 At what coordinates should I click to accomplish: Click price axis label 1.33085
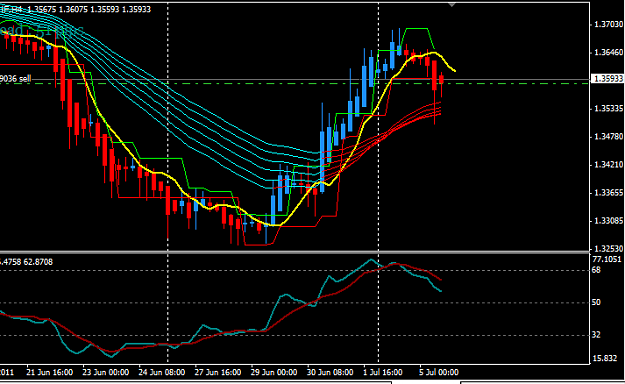608,221
